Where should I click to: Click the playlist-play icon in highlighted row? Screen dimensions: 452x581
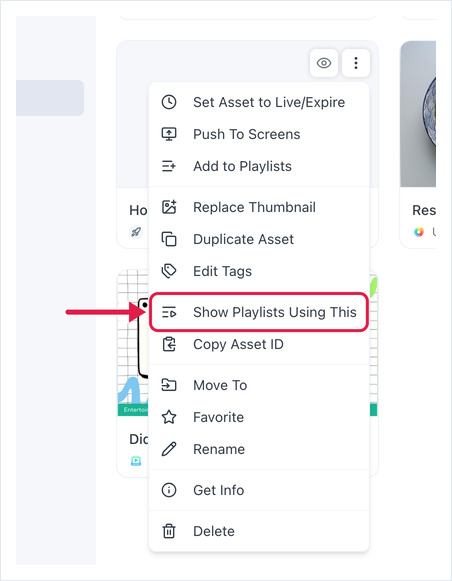169,312
